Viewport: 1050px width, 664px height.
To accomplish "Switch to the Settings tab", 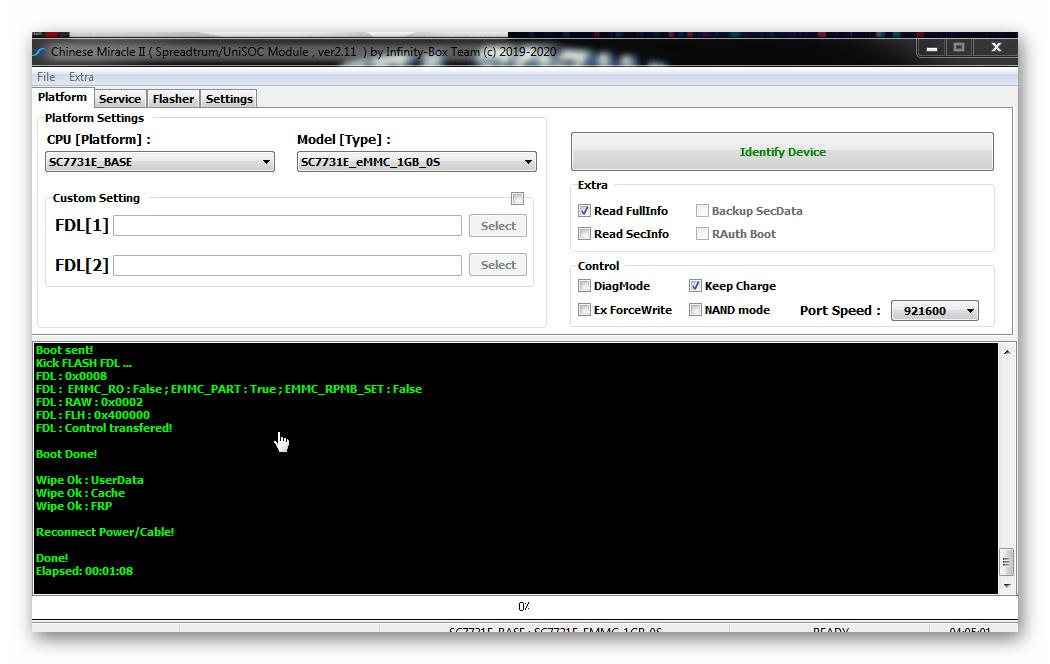I will (x=229, y=99).
